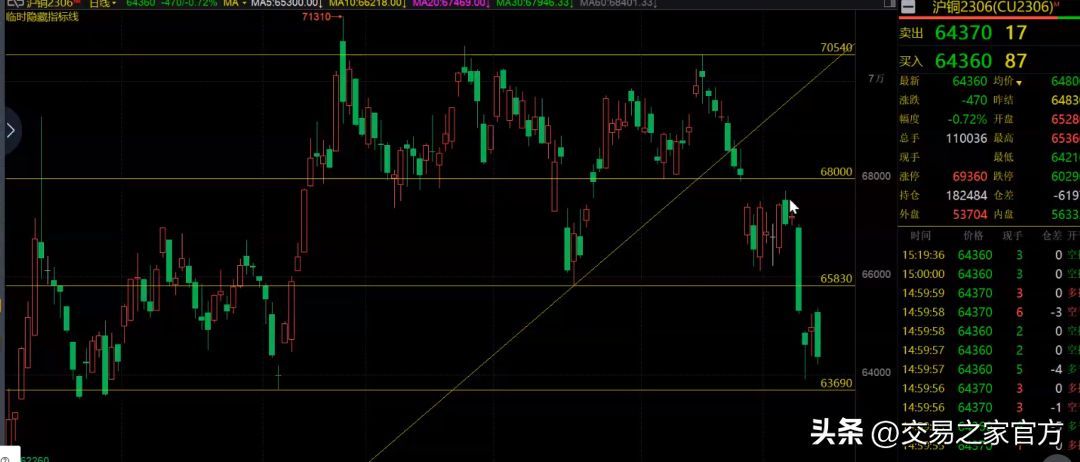Image resolution: width=1080 pixels, height=462 pixels.
Task: Collapse the quote panel with minus icon
Action: click(x=908, y=7)
